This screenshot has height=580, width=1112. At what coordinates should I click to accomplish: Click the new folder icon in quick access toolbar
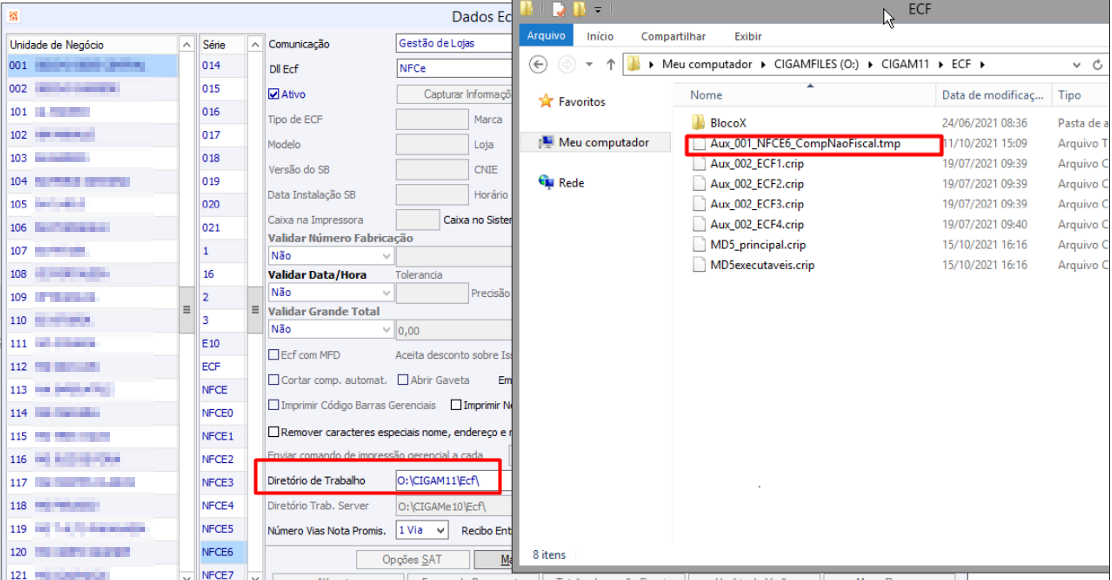coord(579,9)
